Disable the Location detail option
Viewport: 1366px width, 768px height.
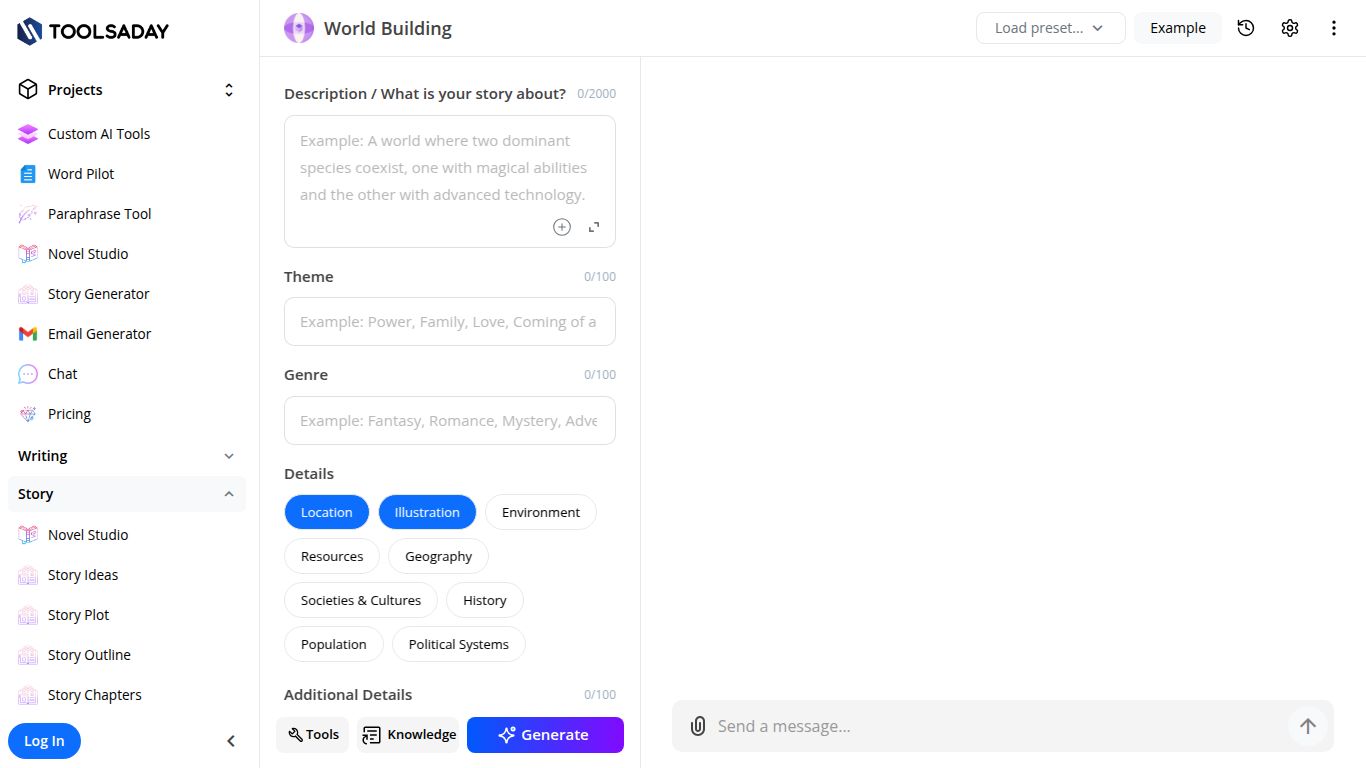326,511
